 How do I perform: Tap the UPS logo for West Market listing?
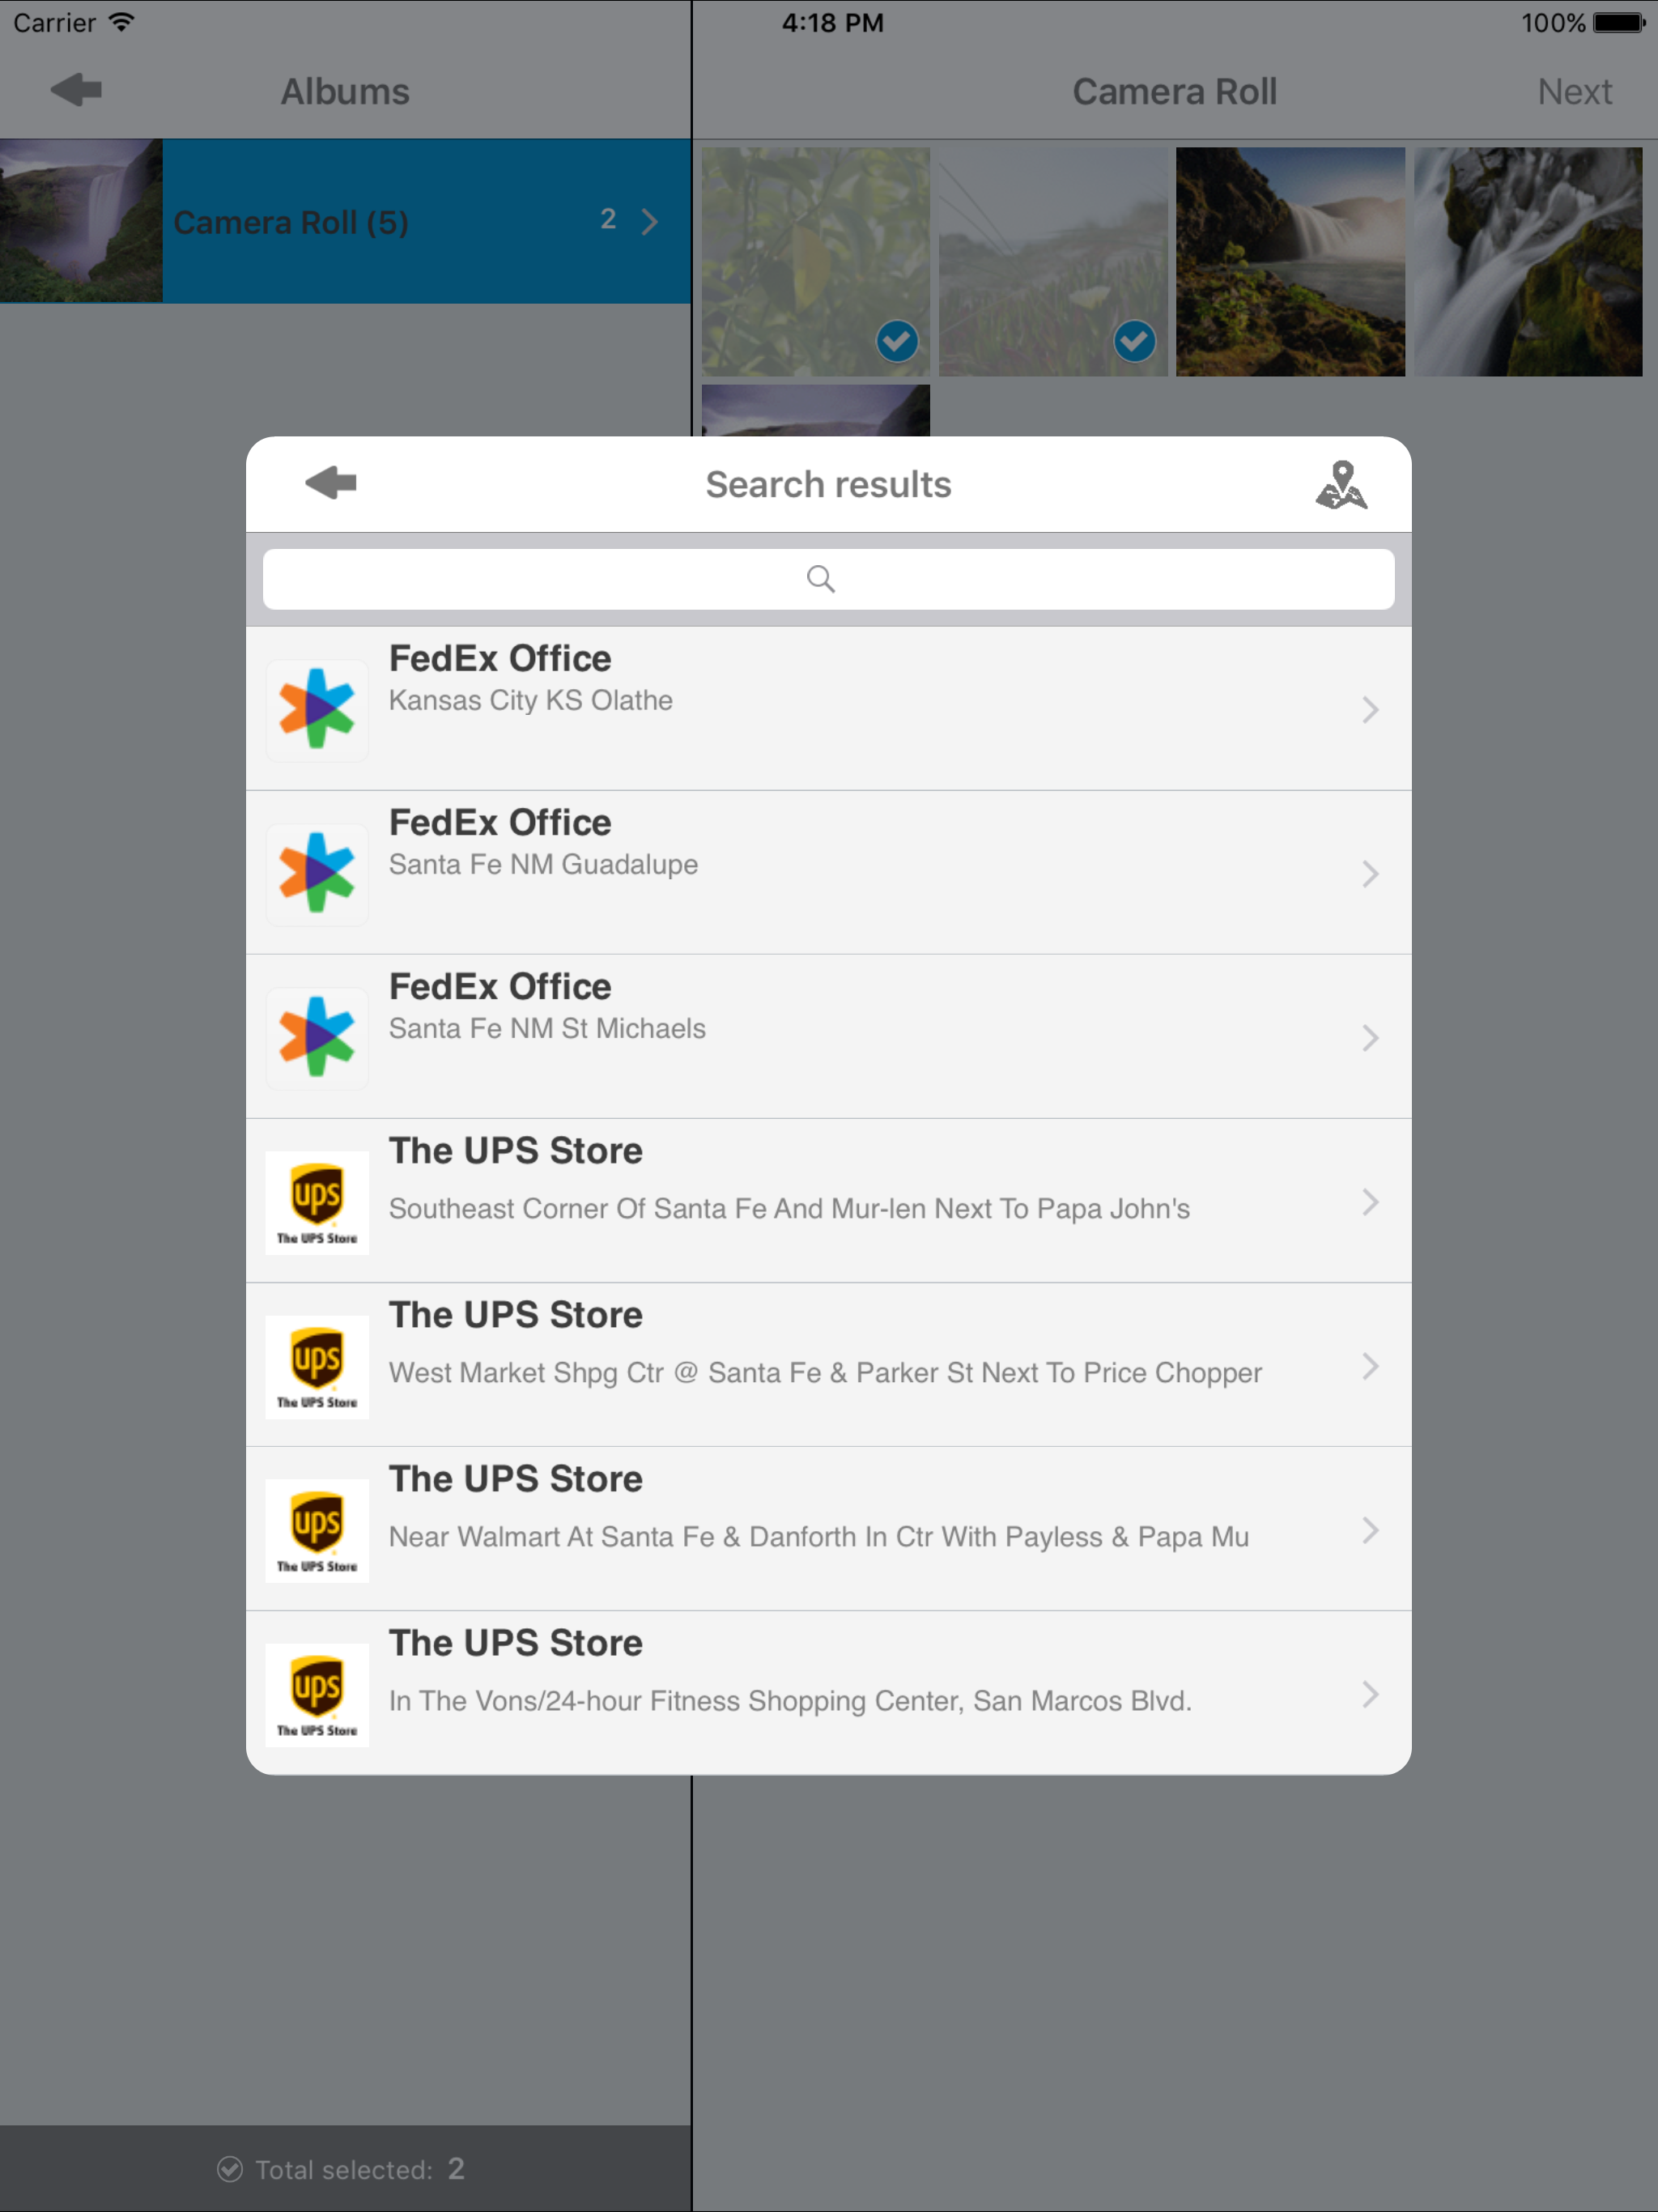tap(317, 1366)
